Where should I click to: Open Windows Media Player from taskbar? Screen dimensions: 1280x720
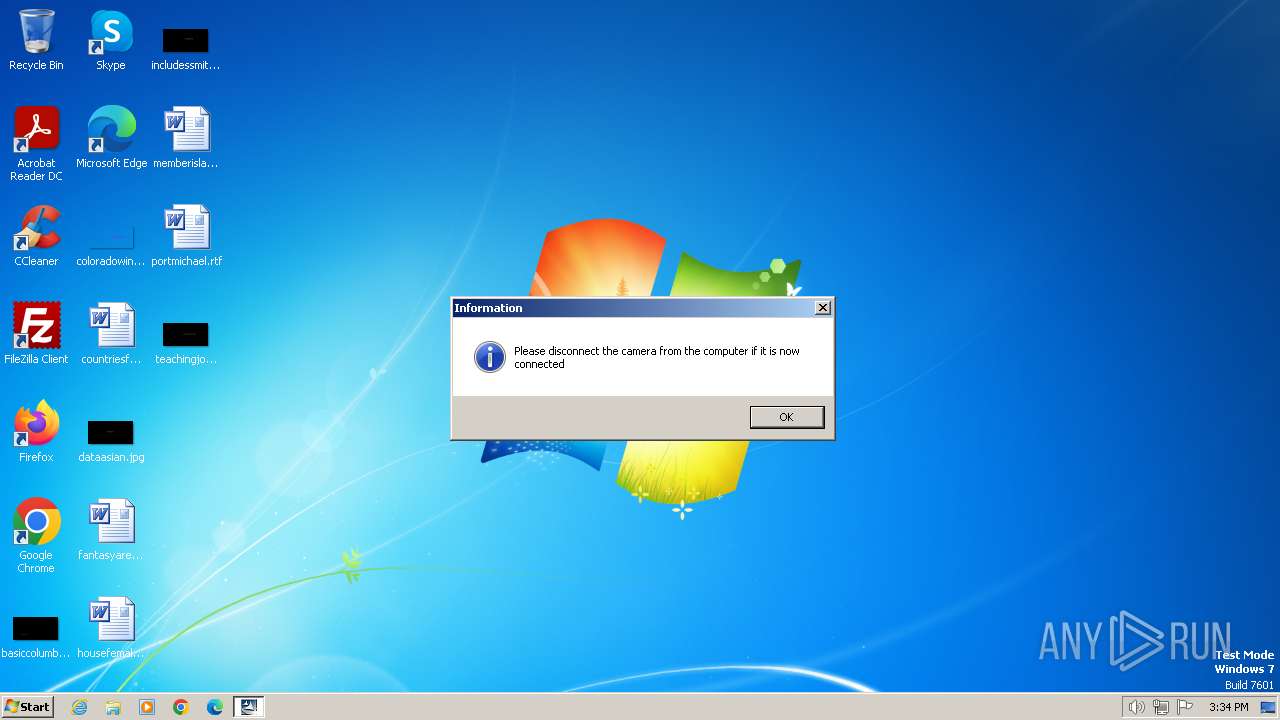(147, 707)
